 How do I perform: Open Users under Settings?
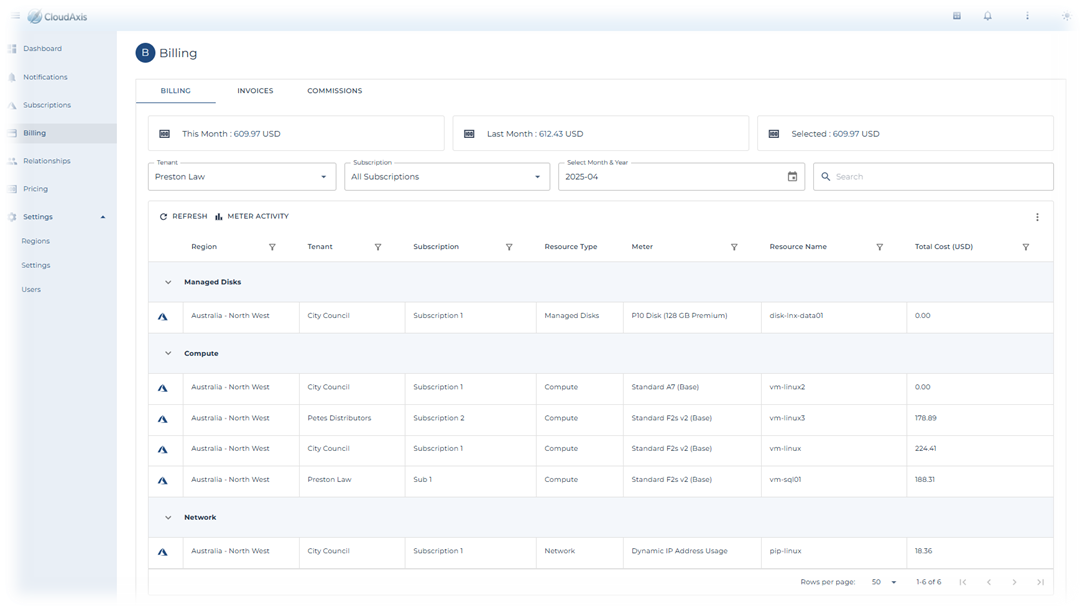[x=31, y=290]
